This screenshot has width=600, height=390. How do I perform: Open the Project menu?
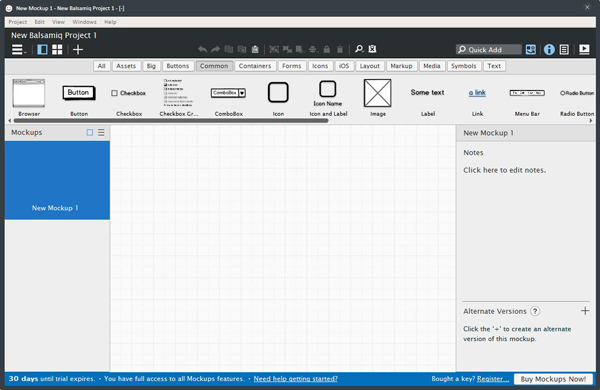point(18,22)
